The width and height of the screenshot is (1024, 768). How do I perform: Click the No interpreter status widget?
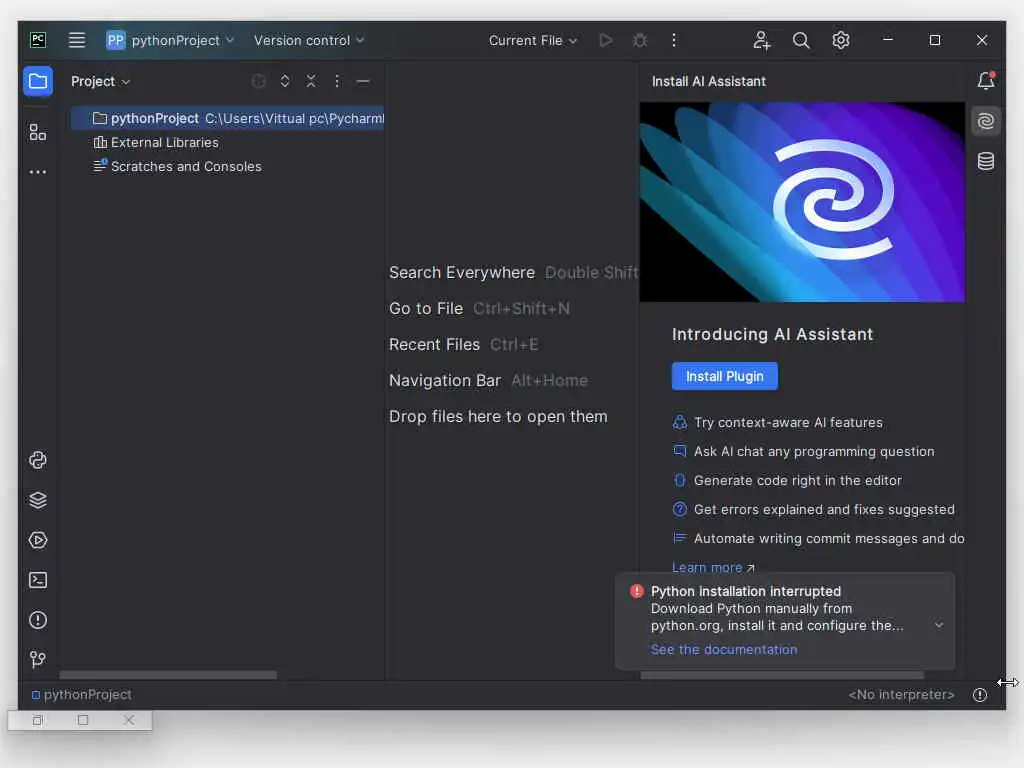(901, 695)
